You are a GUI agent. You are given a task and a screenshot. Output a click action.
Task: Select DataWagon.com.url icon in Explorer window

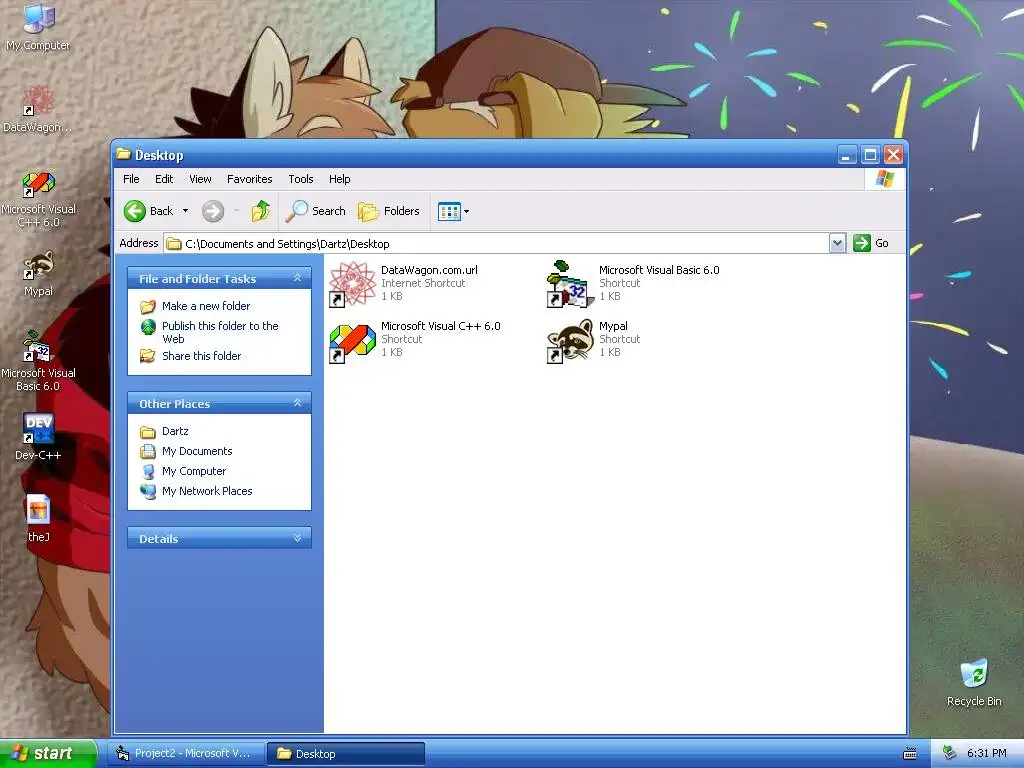tap(353, 283)
